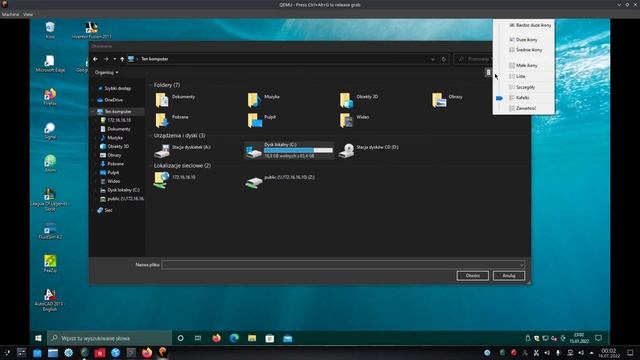Select Inventor Fusion 2013 desktop shortcut

pos(91,31)
